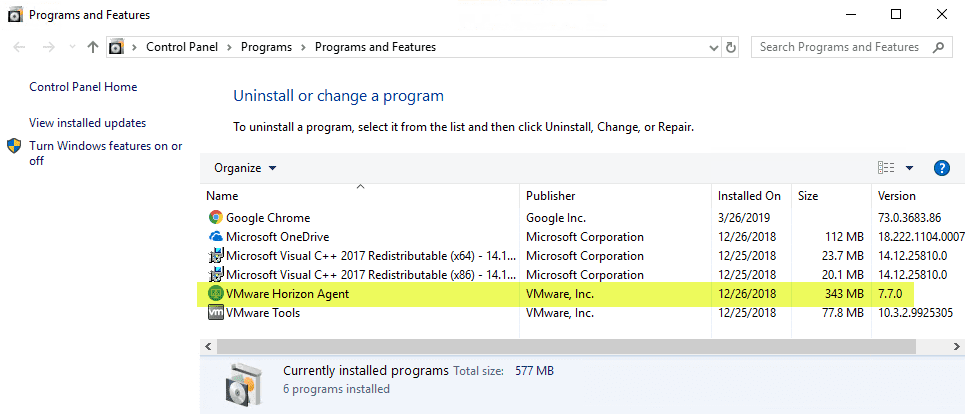Click the Microsoft OneDrive cloud icon
This screenshot has height=414, width=965.
coord(216,237)
